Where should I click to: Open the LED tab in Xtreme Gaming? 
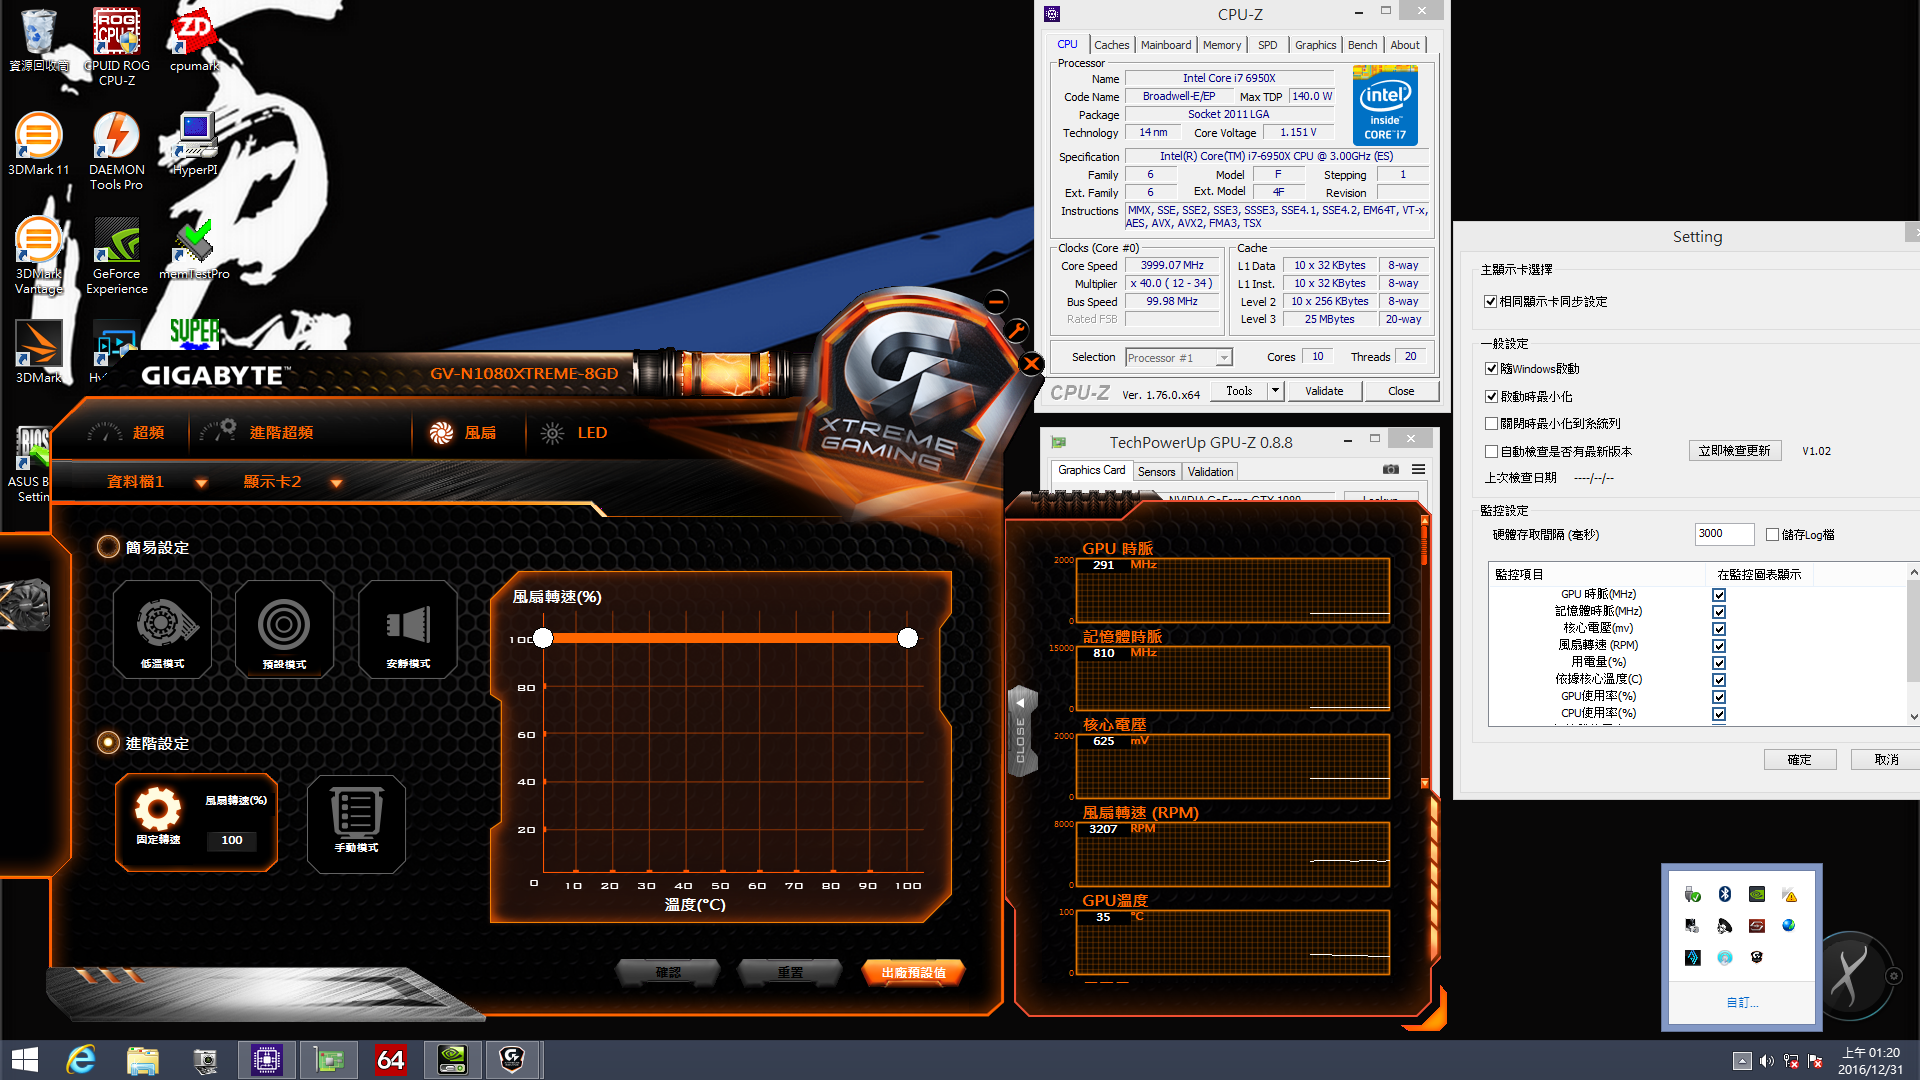pos(575,432)
